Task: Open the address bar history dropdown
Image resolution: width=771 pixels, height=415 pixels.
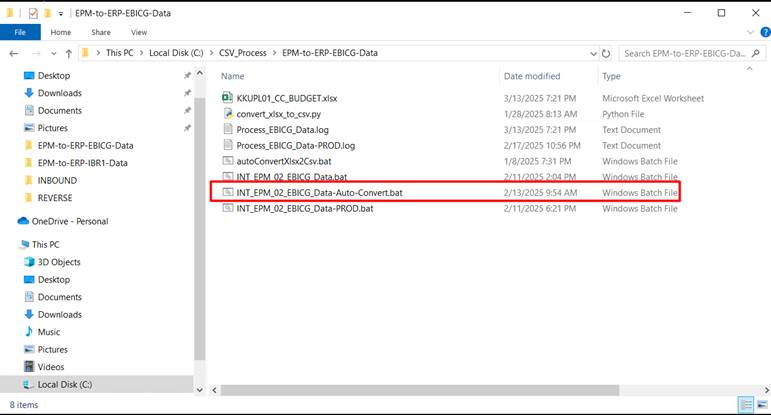Action: click(593, 54)
